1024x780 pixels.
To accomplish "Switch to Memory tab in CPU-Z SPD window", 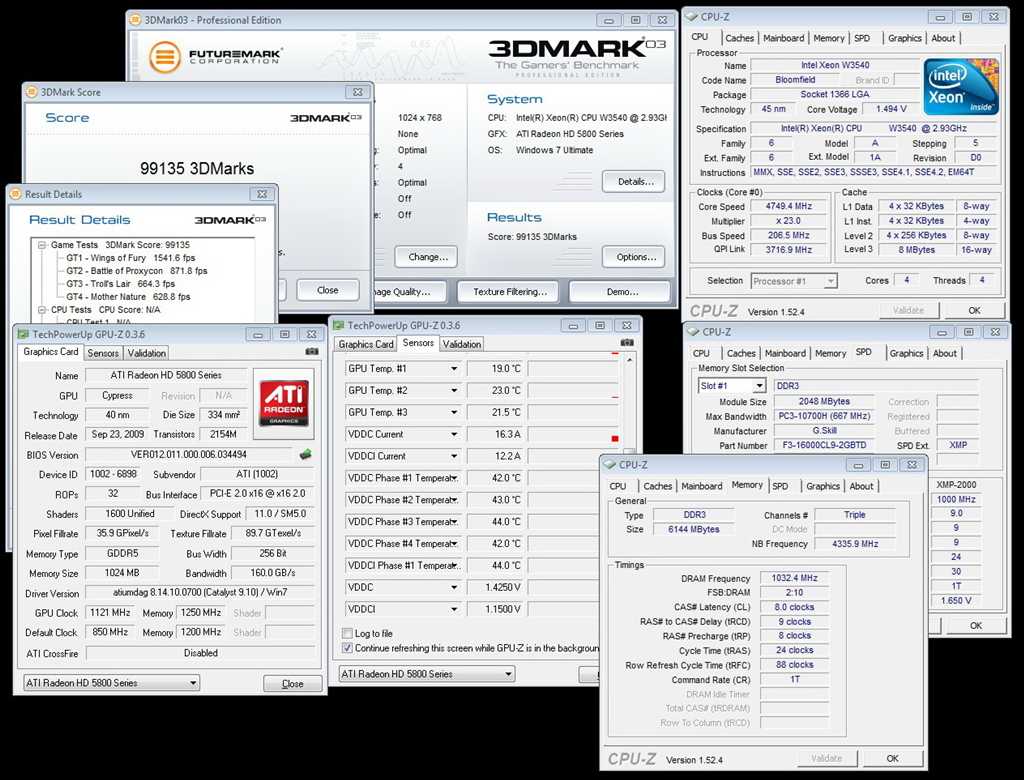I will [x=831, y=353].
